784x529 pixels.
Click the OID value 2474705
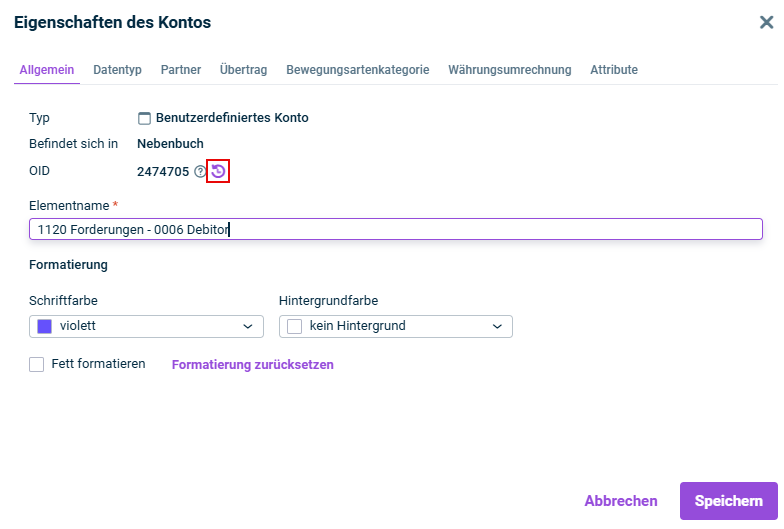[163, 172]
